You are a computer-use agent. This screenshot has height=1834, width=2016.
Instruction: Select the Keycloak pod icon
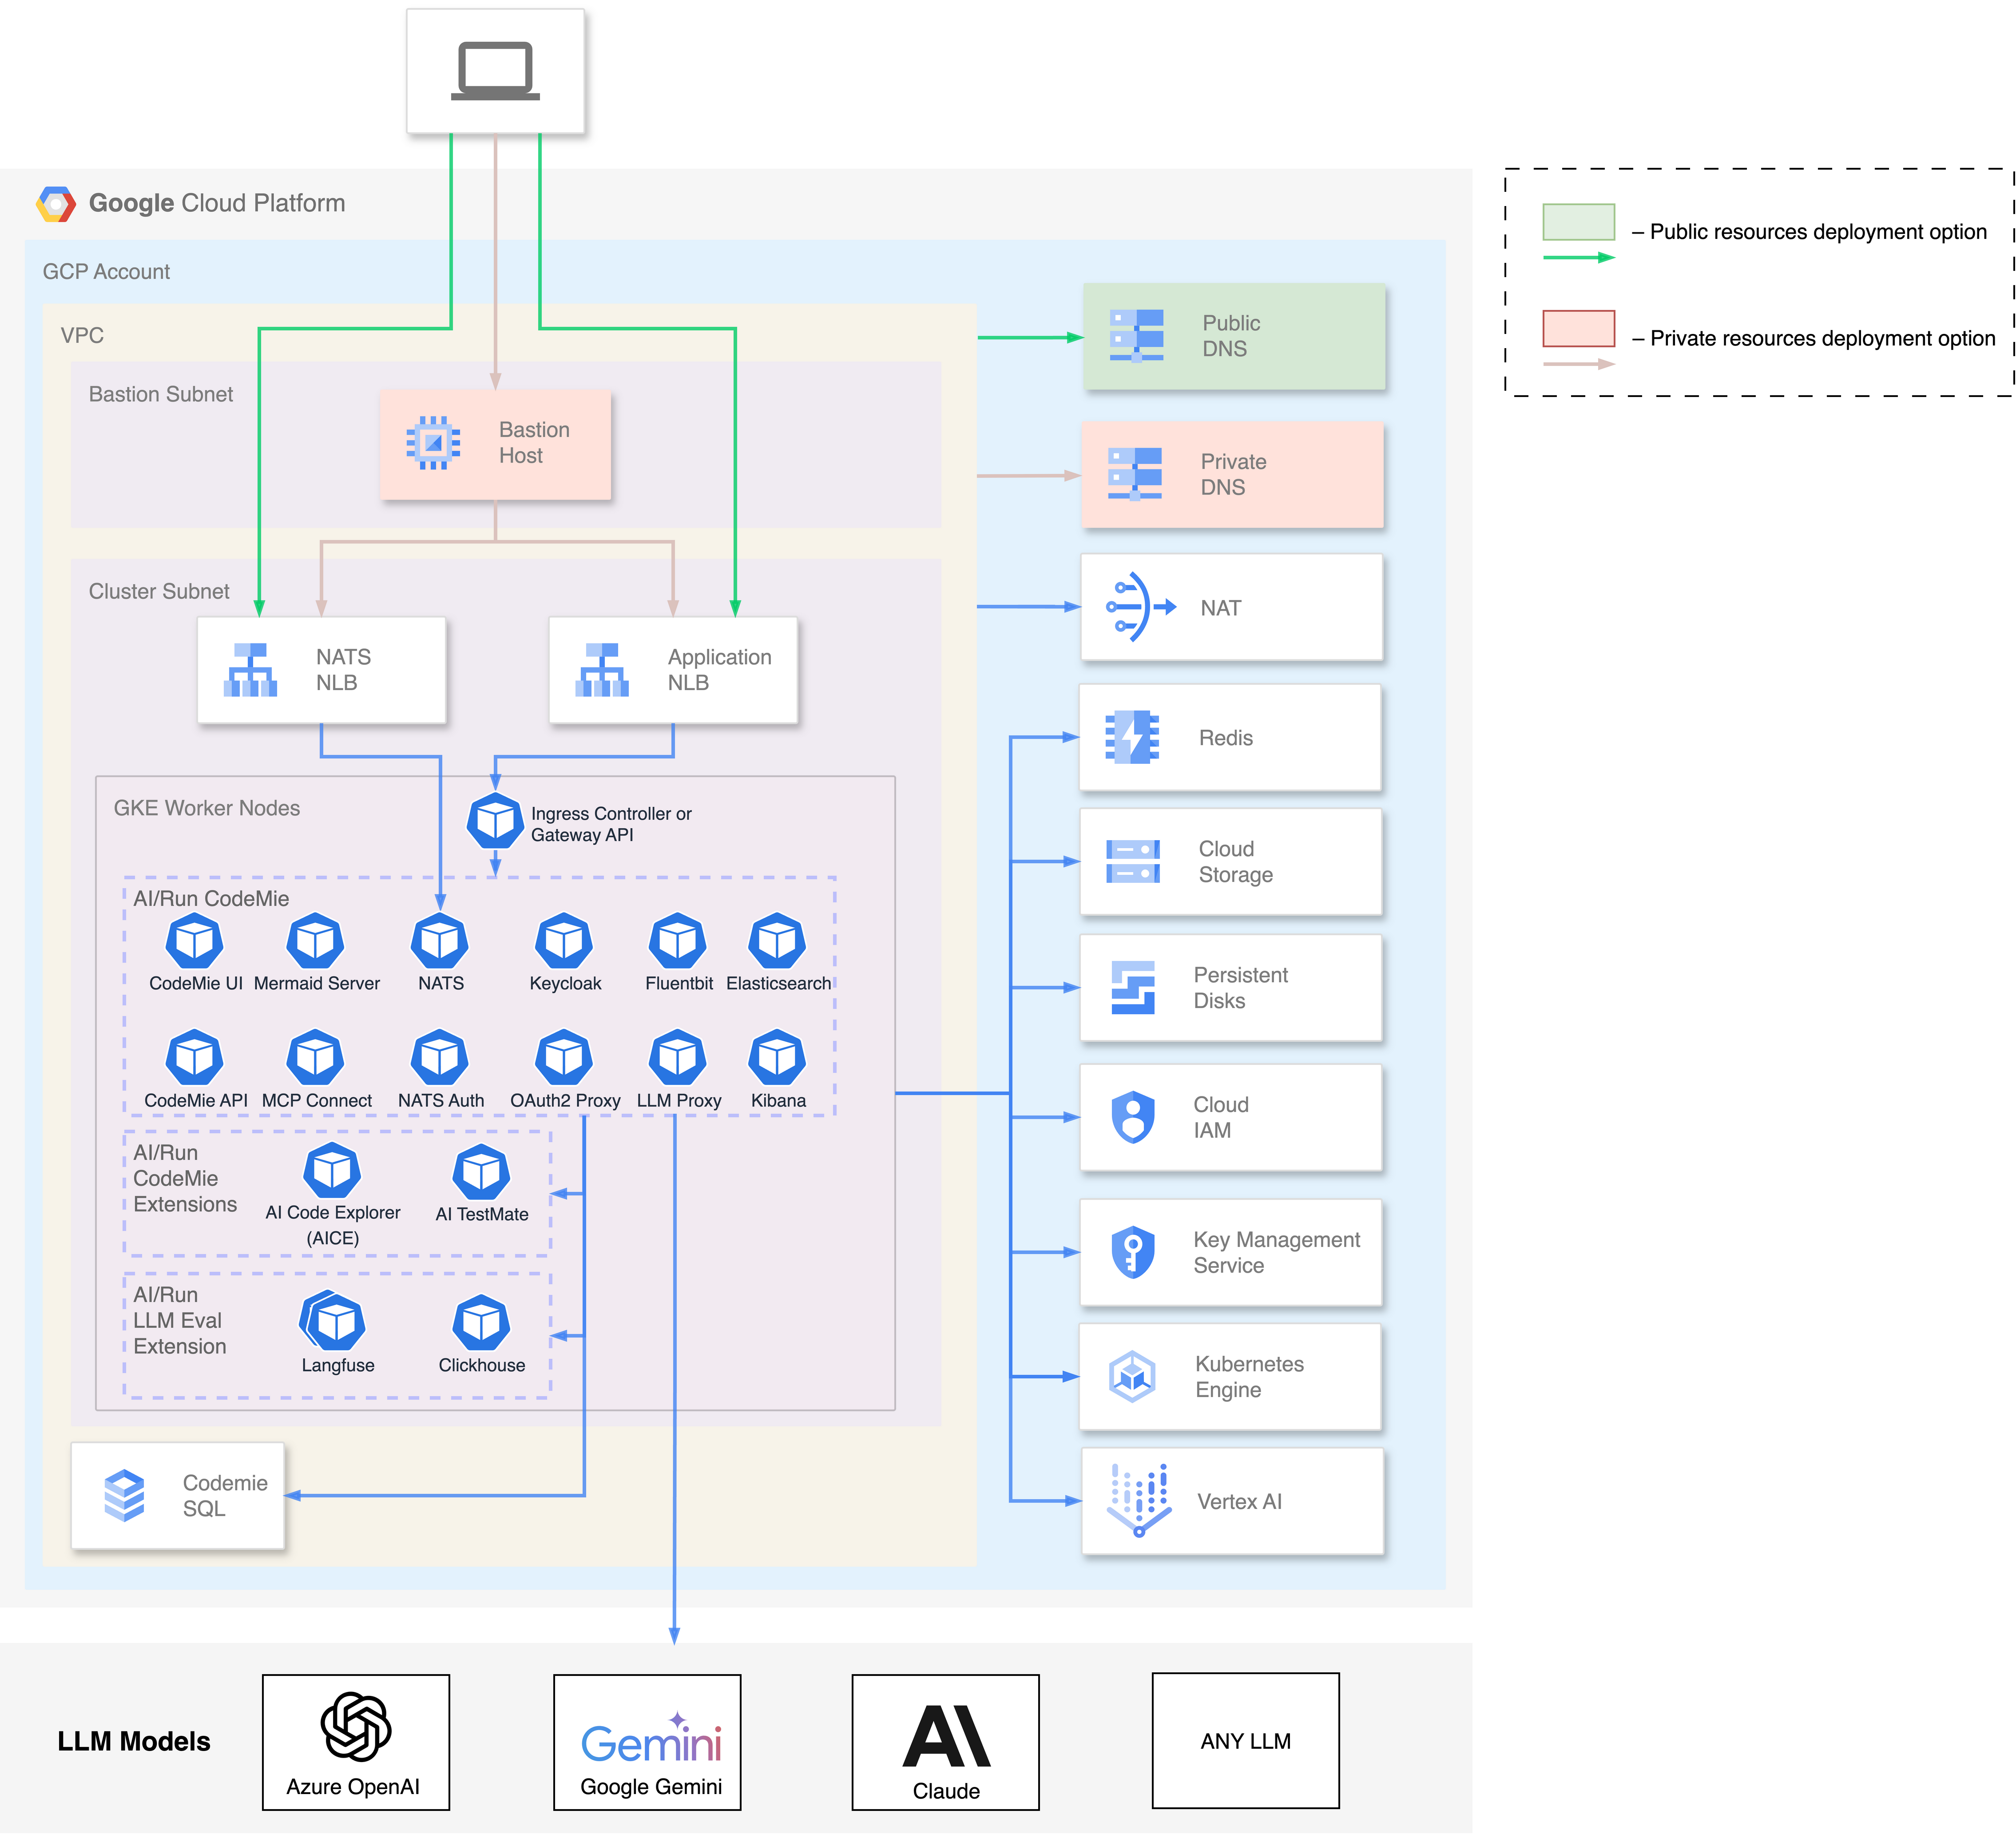(x=564, y=941)
